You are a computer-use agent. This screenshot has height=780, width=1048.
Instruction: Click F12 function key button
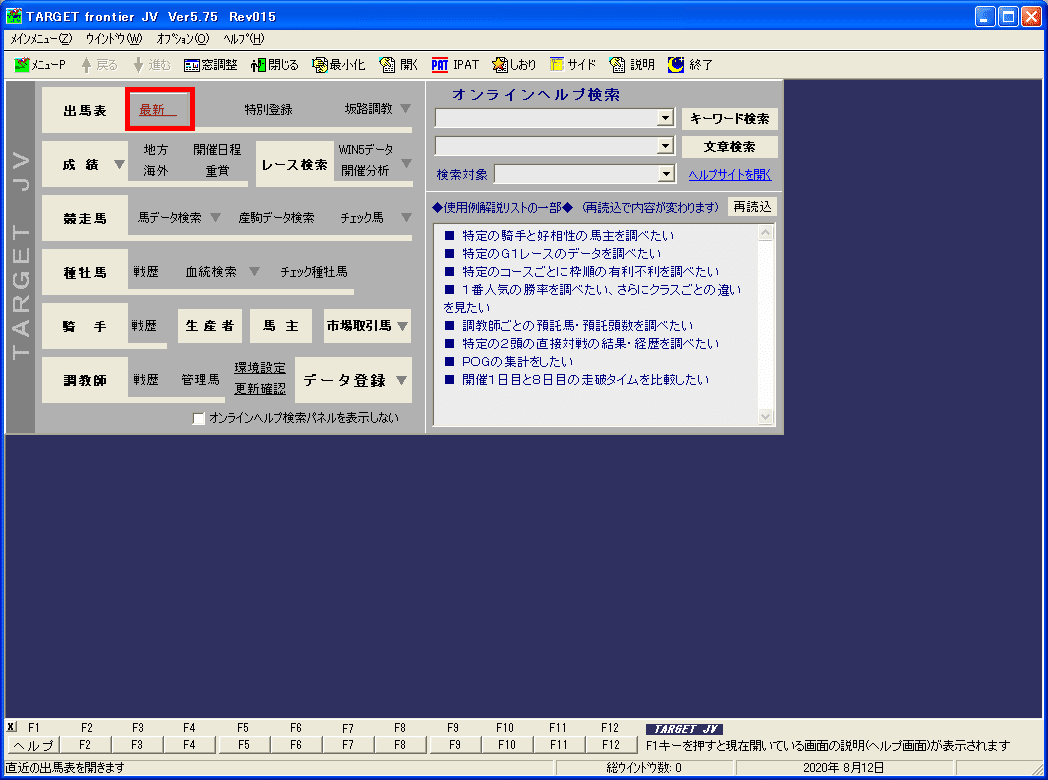[x=611, y=745]
